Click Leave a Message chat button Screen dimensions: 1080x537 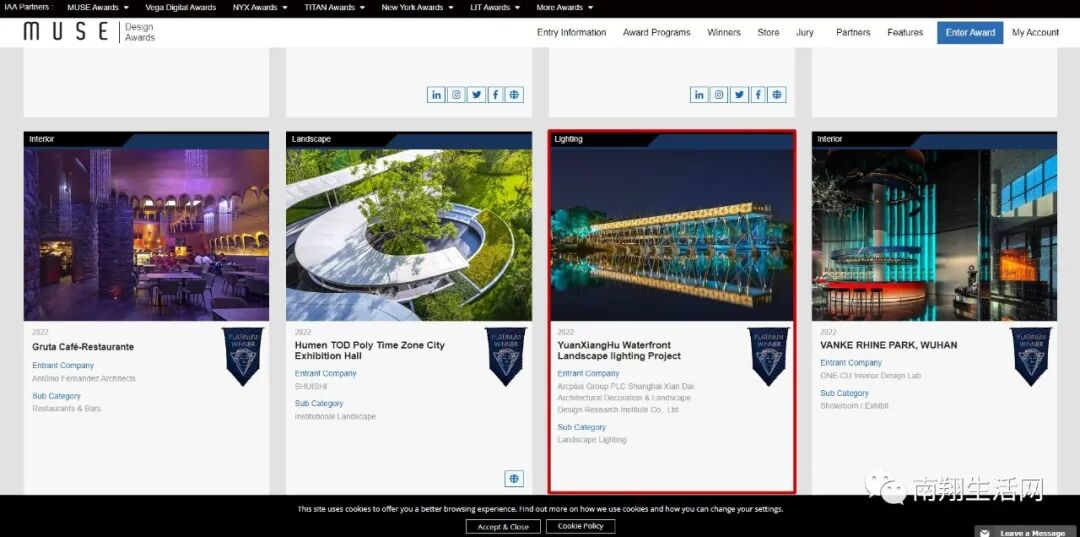pos(1027,533)
